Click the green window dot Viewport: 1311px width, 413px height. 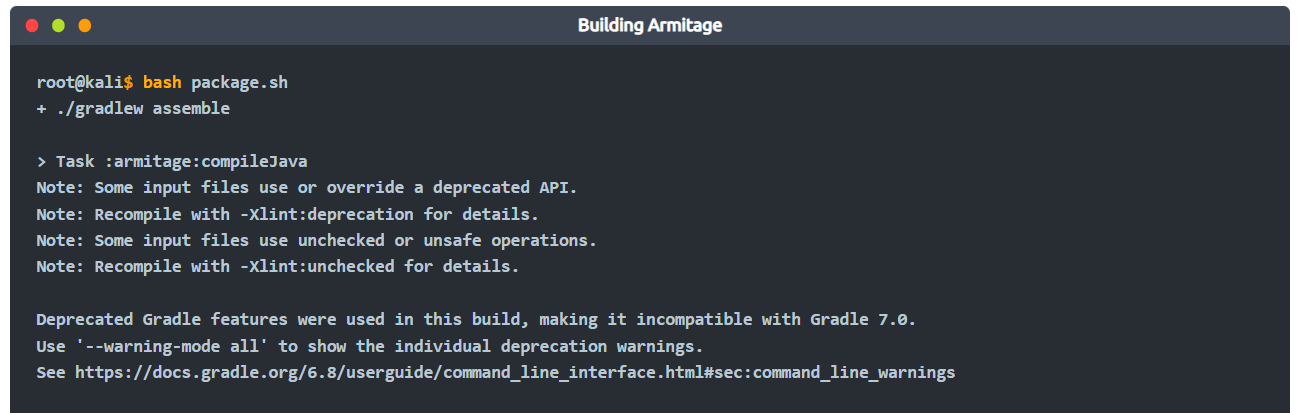59,25
